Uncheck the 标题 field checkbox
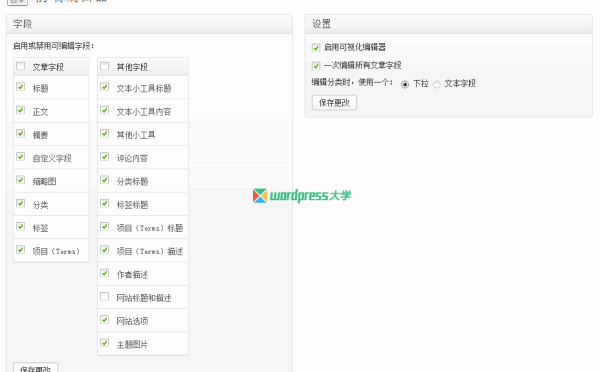This screenshot has height=372, width=601. (x=21, y=87)
